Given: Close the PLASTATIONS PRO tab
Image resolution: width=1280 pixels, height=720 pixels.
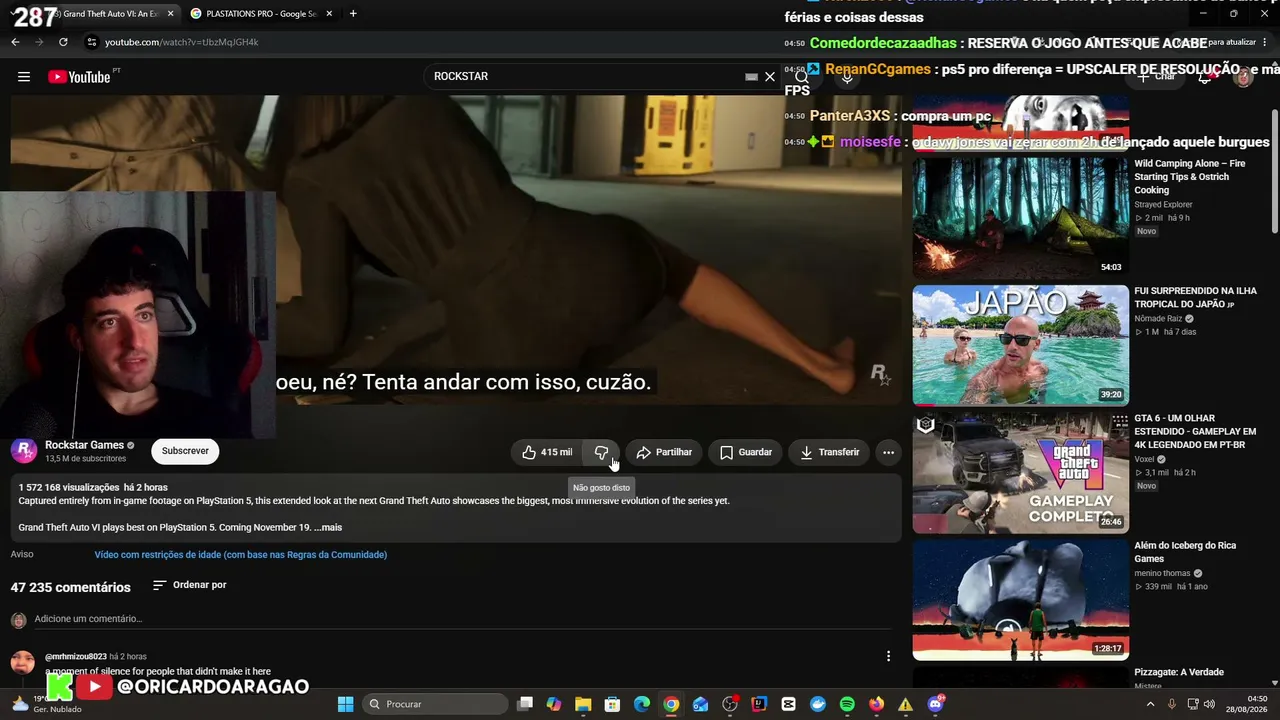Looking at the screenshot, I should point(329,14).
